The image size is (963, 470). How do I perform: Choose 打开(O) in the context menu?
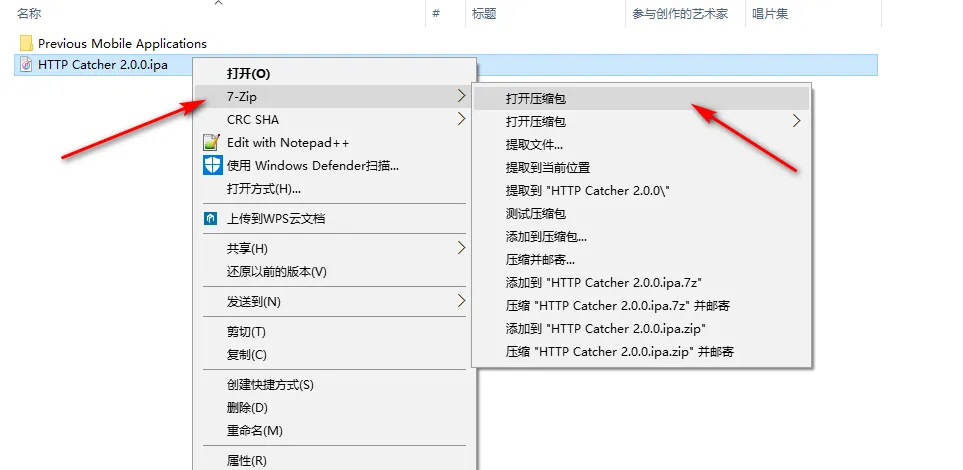click(x=335, y=74)
